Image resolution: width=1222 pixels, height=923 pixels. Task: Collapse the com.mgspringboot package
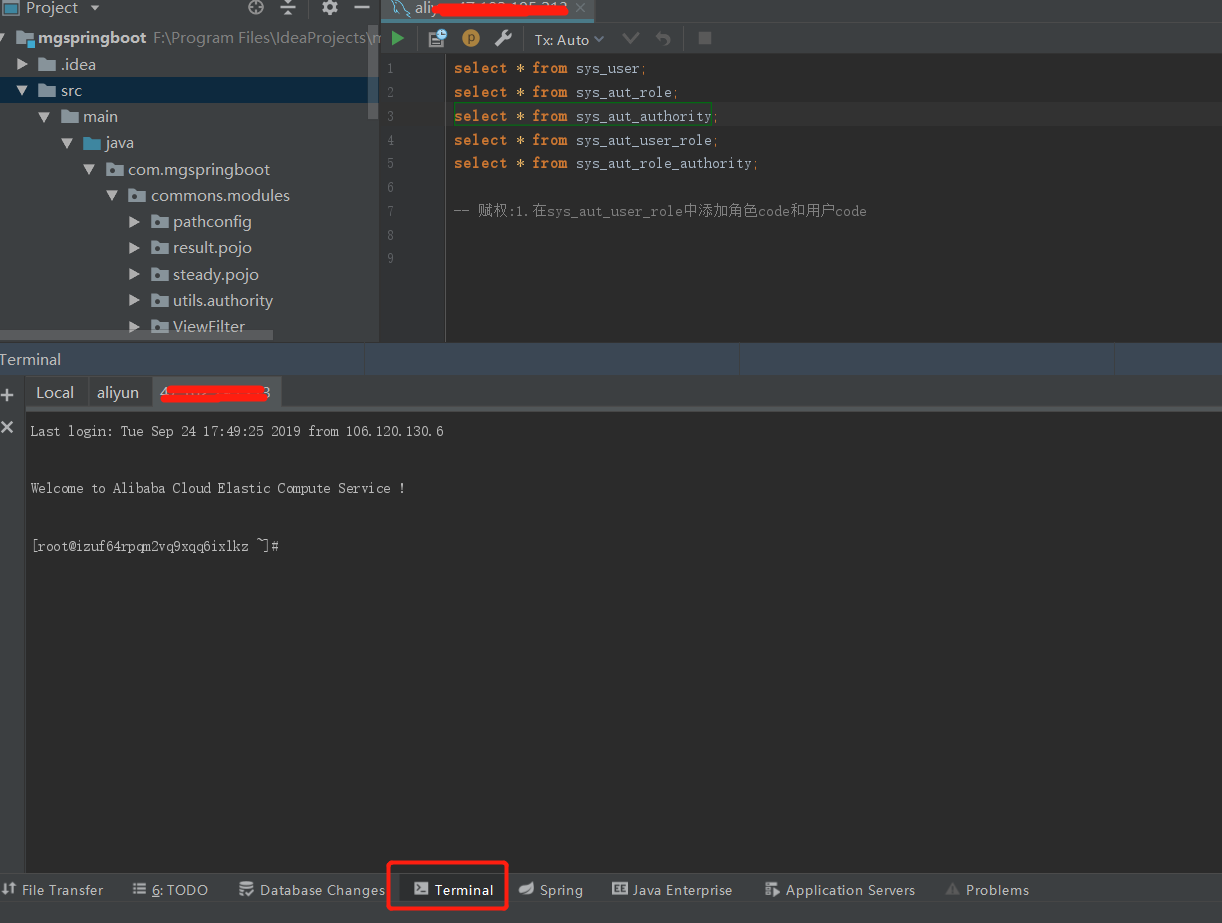90,169
